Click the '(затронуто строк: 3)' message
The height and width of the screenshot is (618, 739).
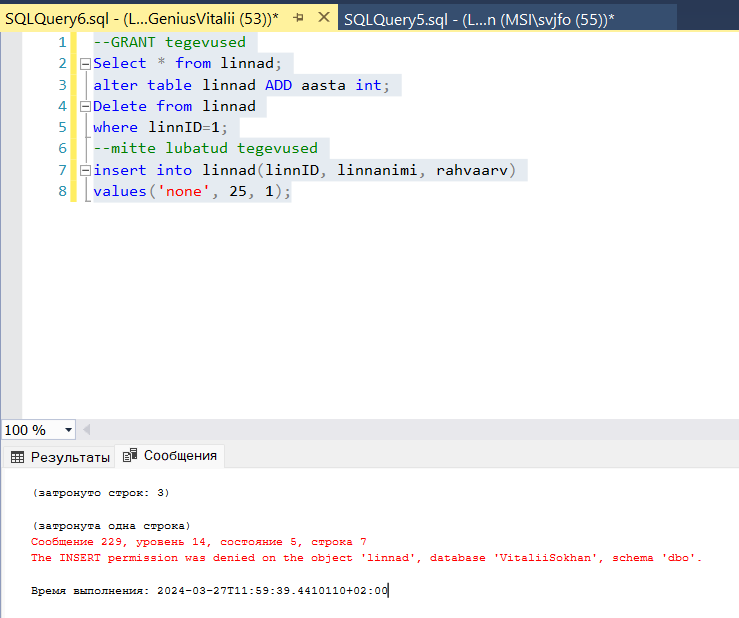(x=100, y=493)
